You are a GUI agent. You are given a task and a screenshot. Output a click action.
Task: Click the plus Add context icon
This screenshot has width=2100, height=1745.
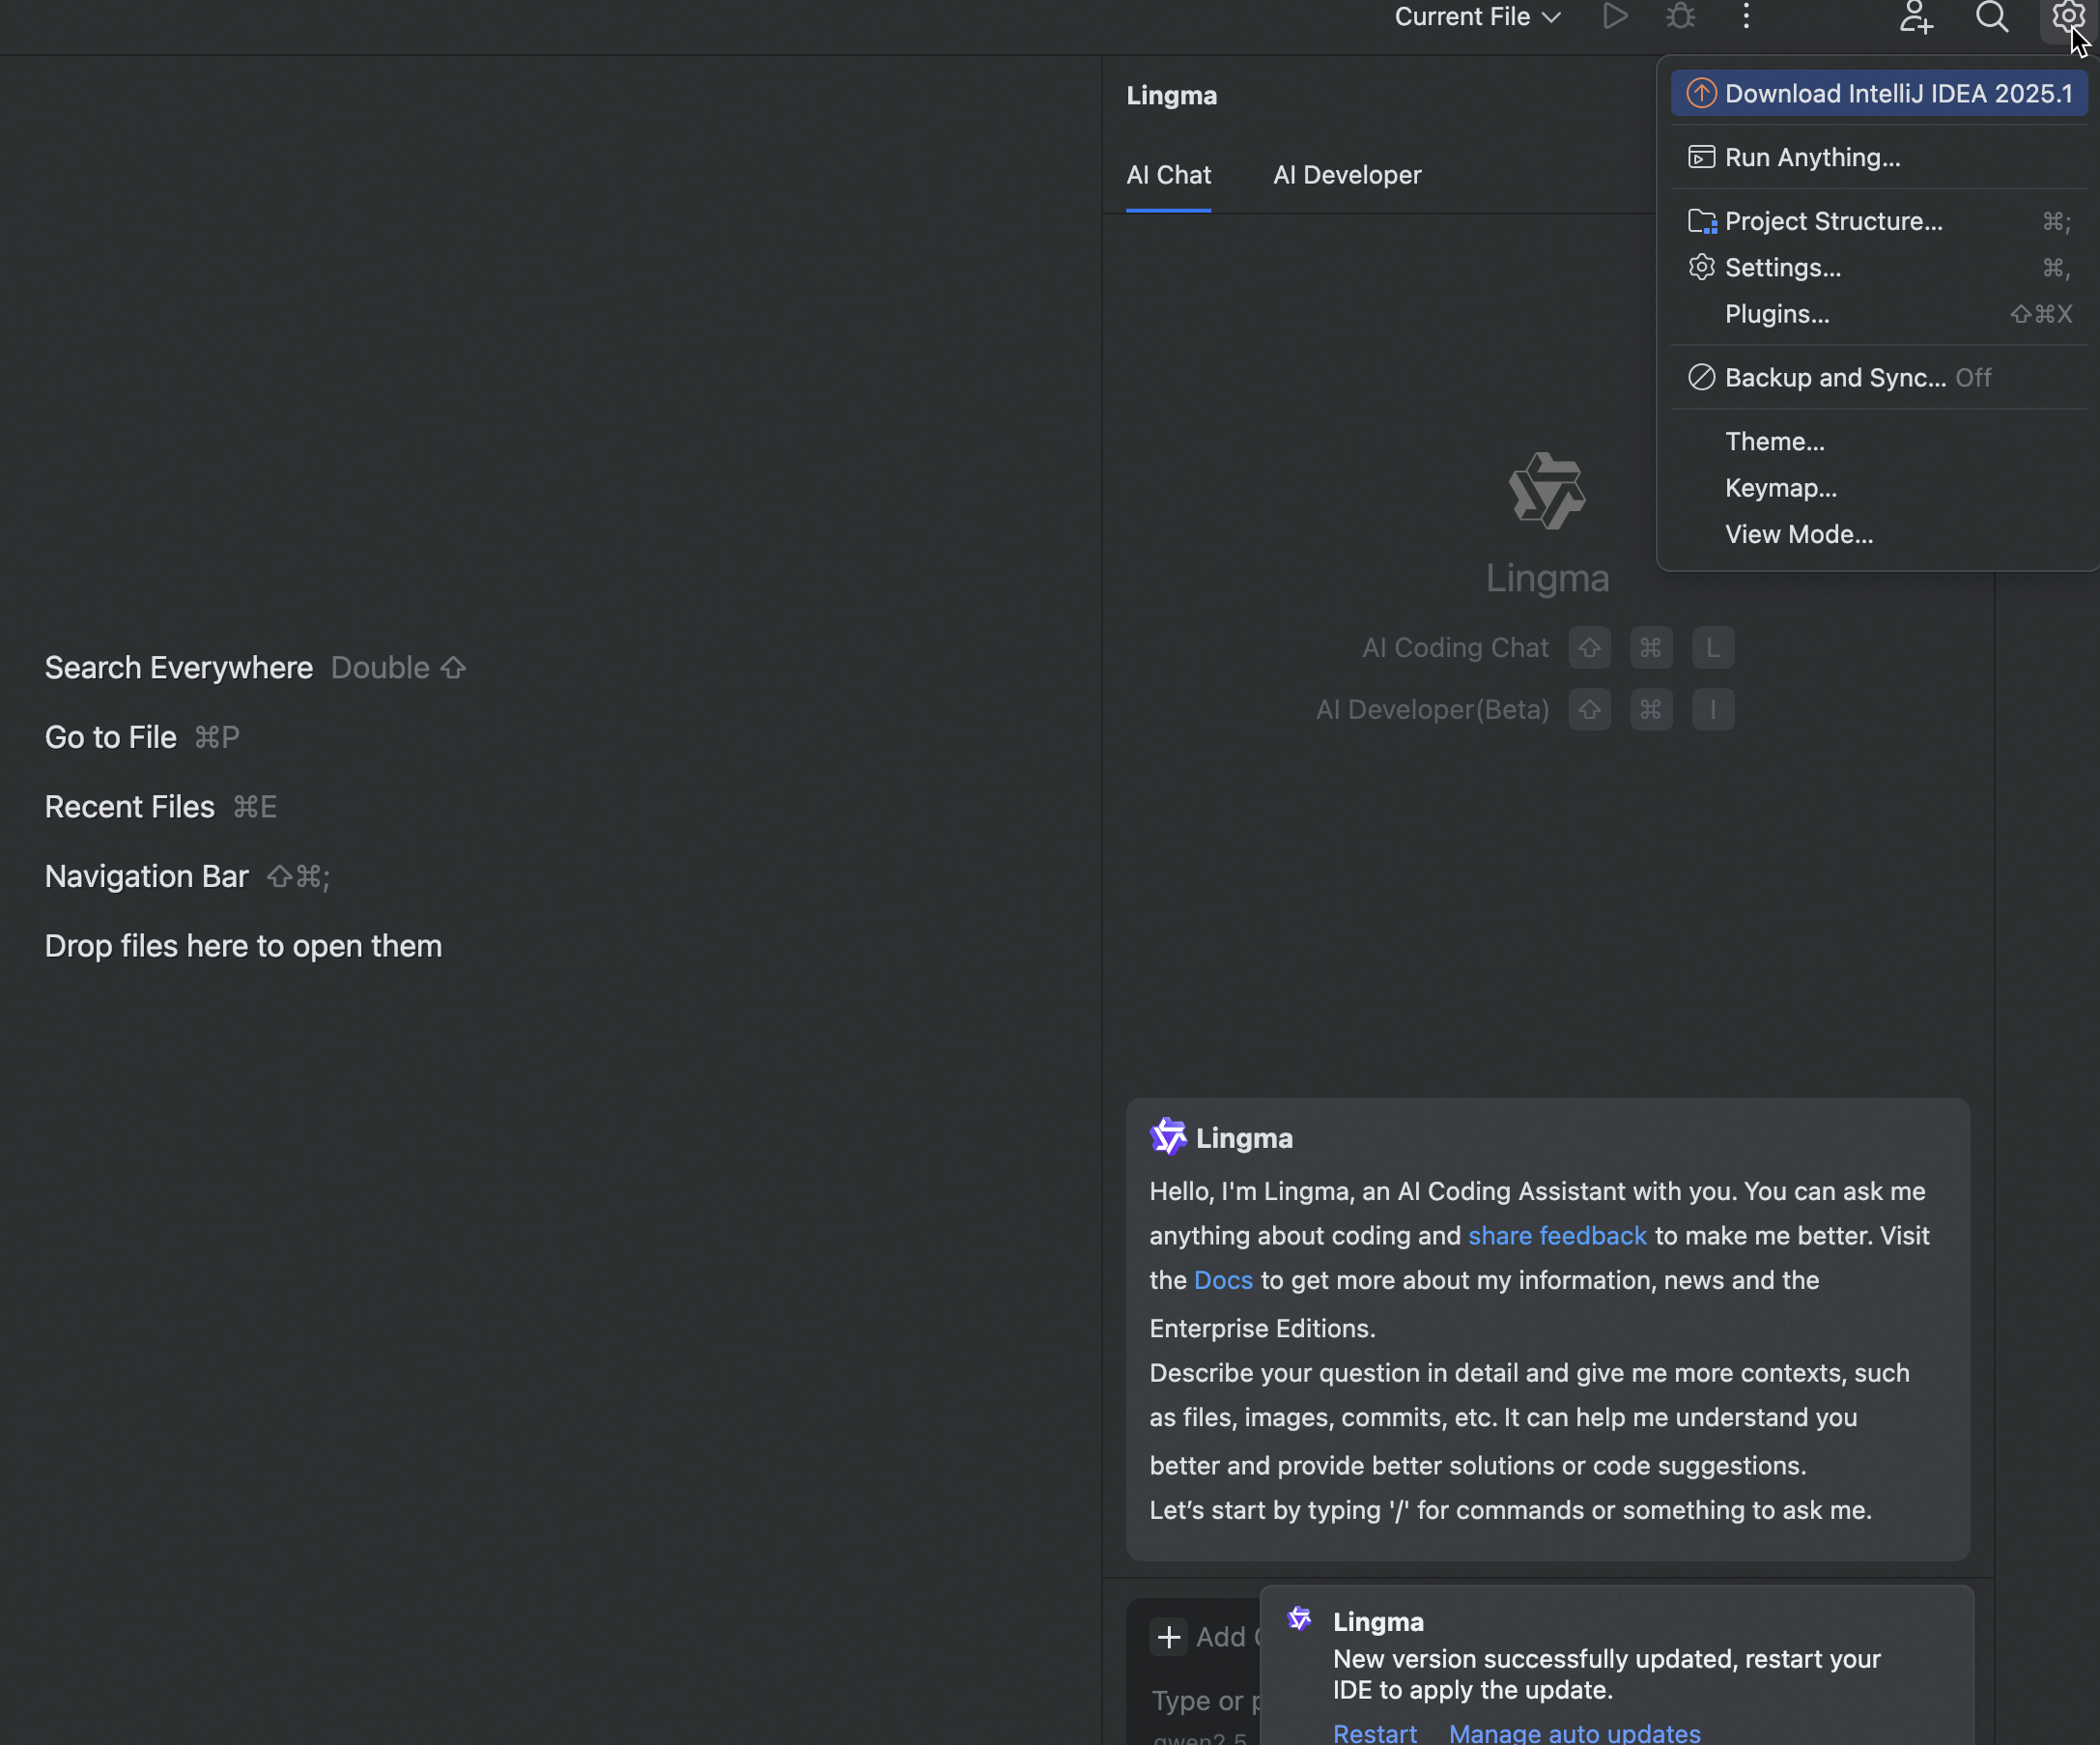pos(1168,1637)
